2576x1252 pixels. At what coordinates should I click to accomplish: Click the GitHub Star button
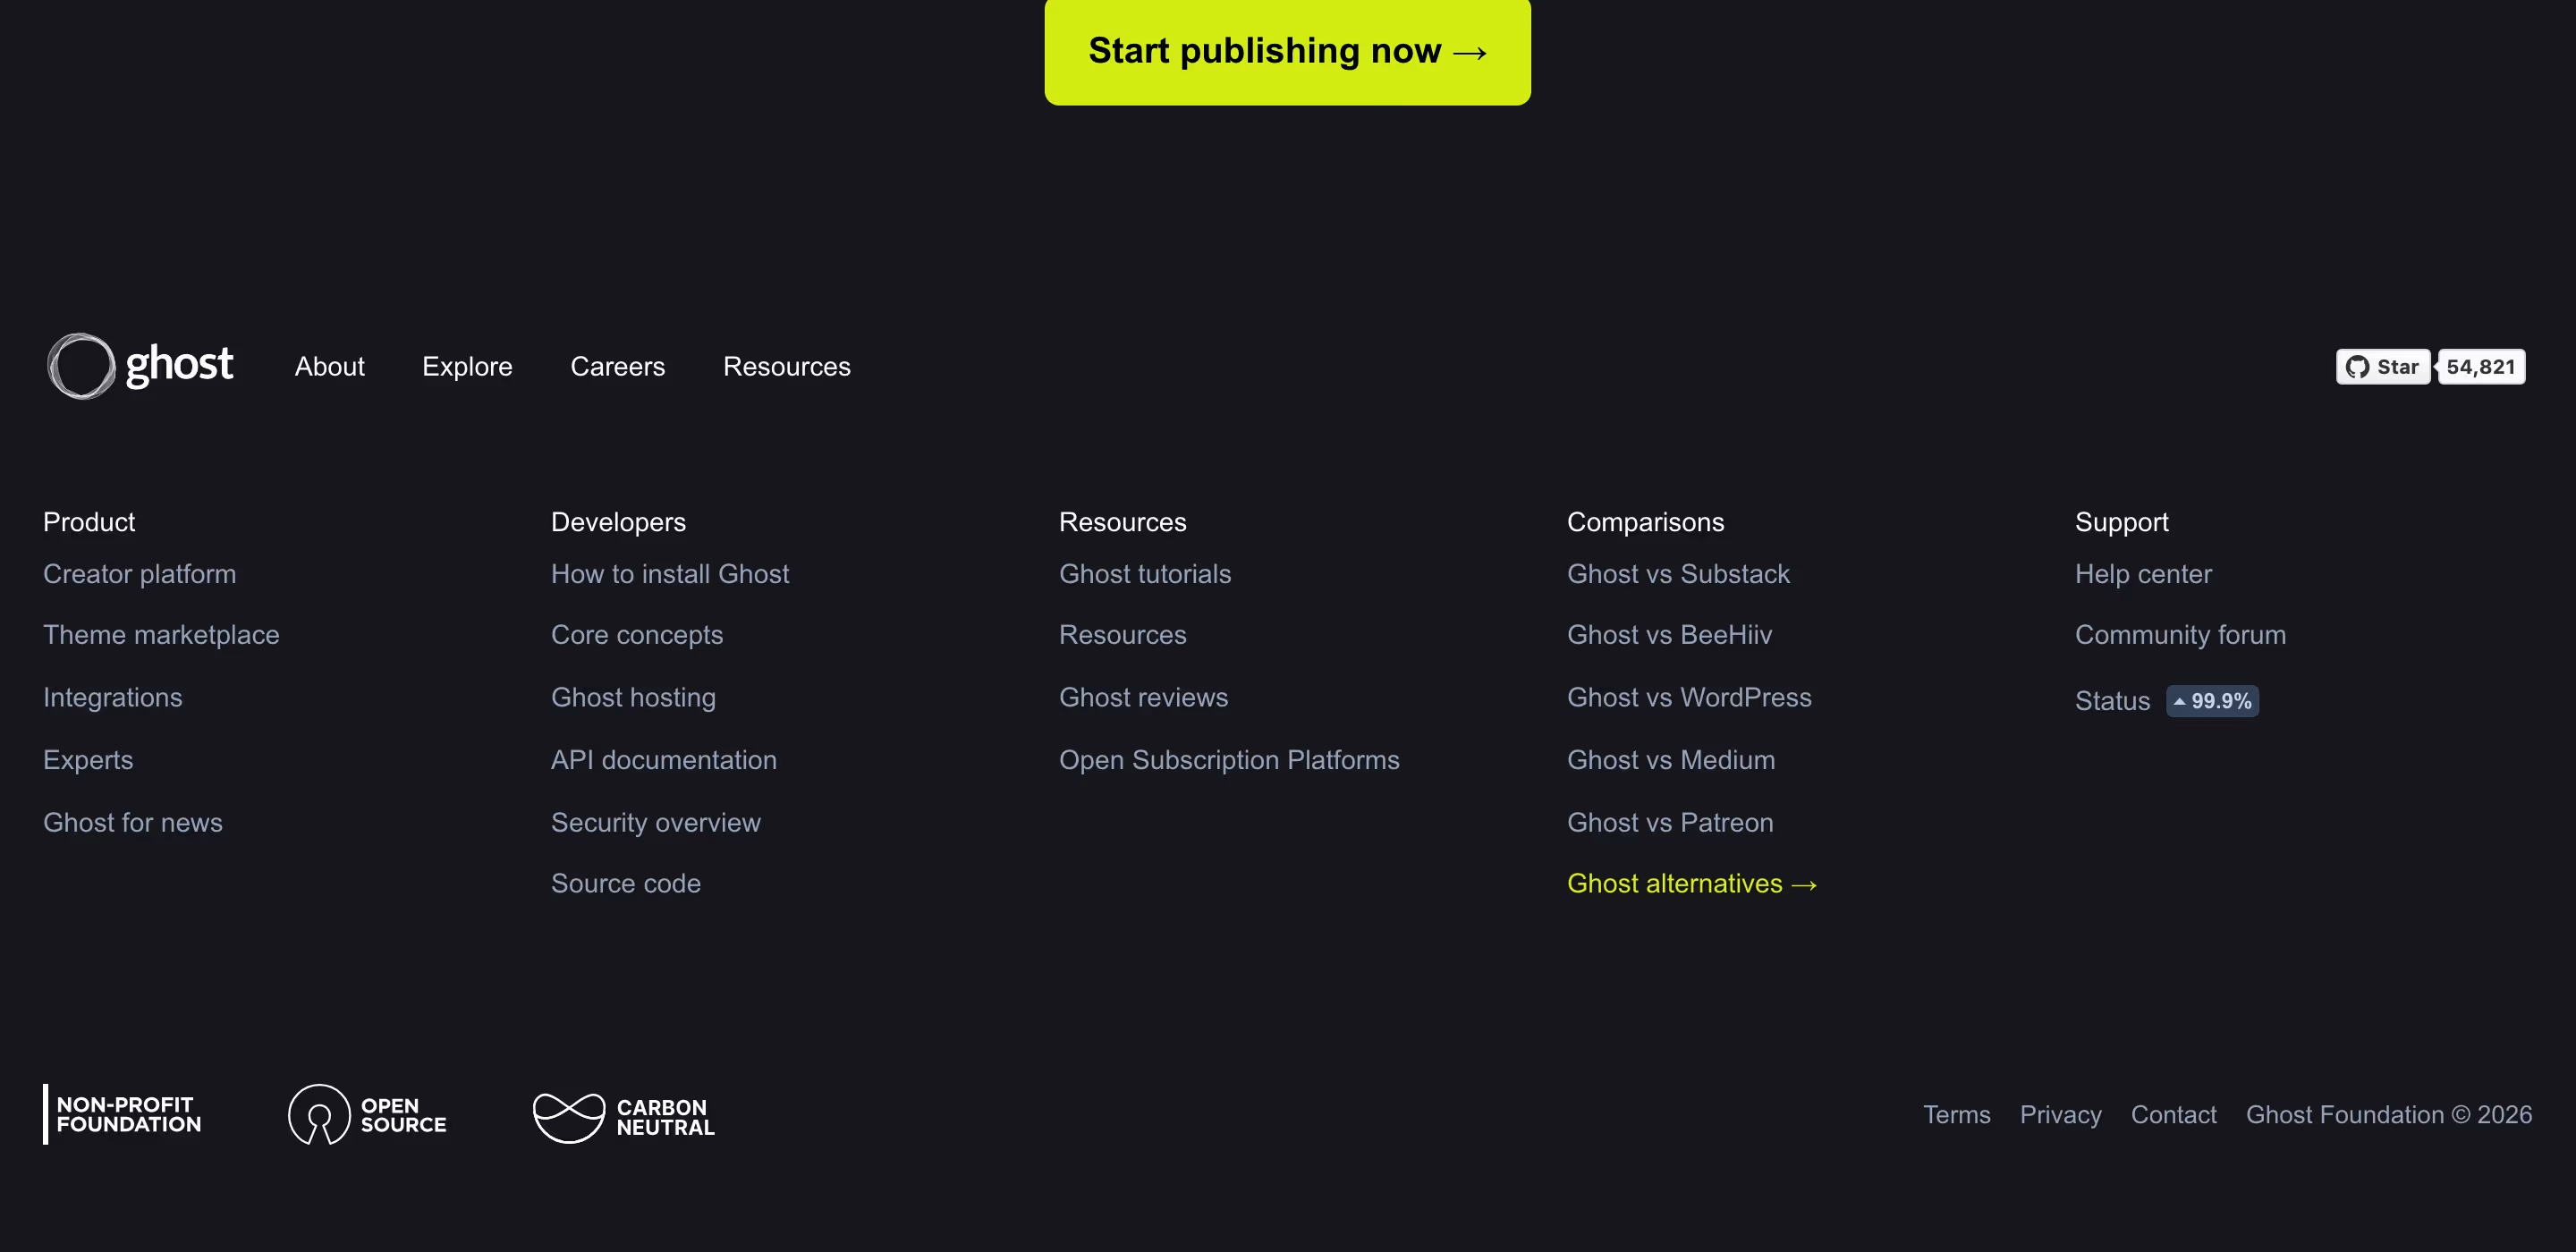[x=2382, y=367]
